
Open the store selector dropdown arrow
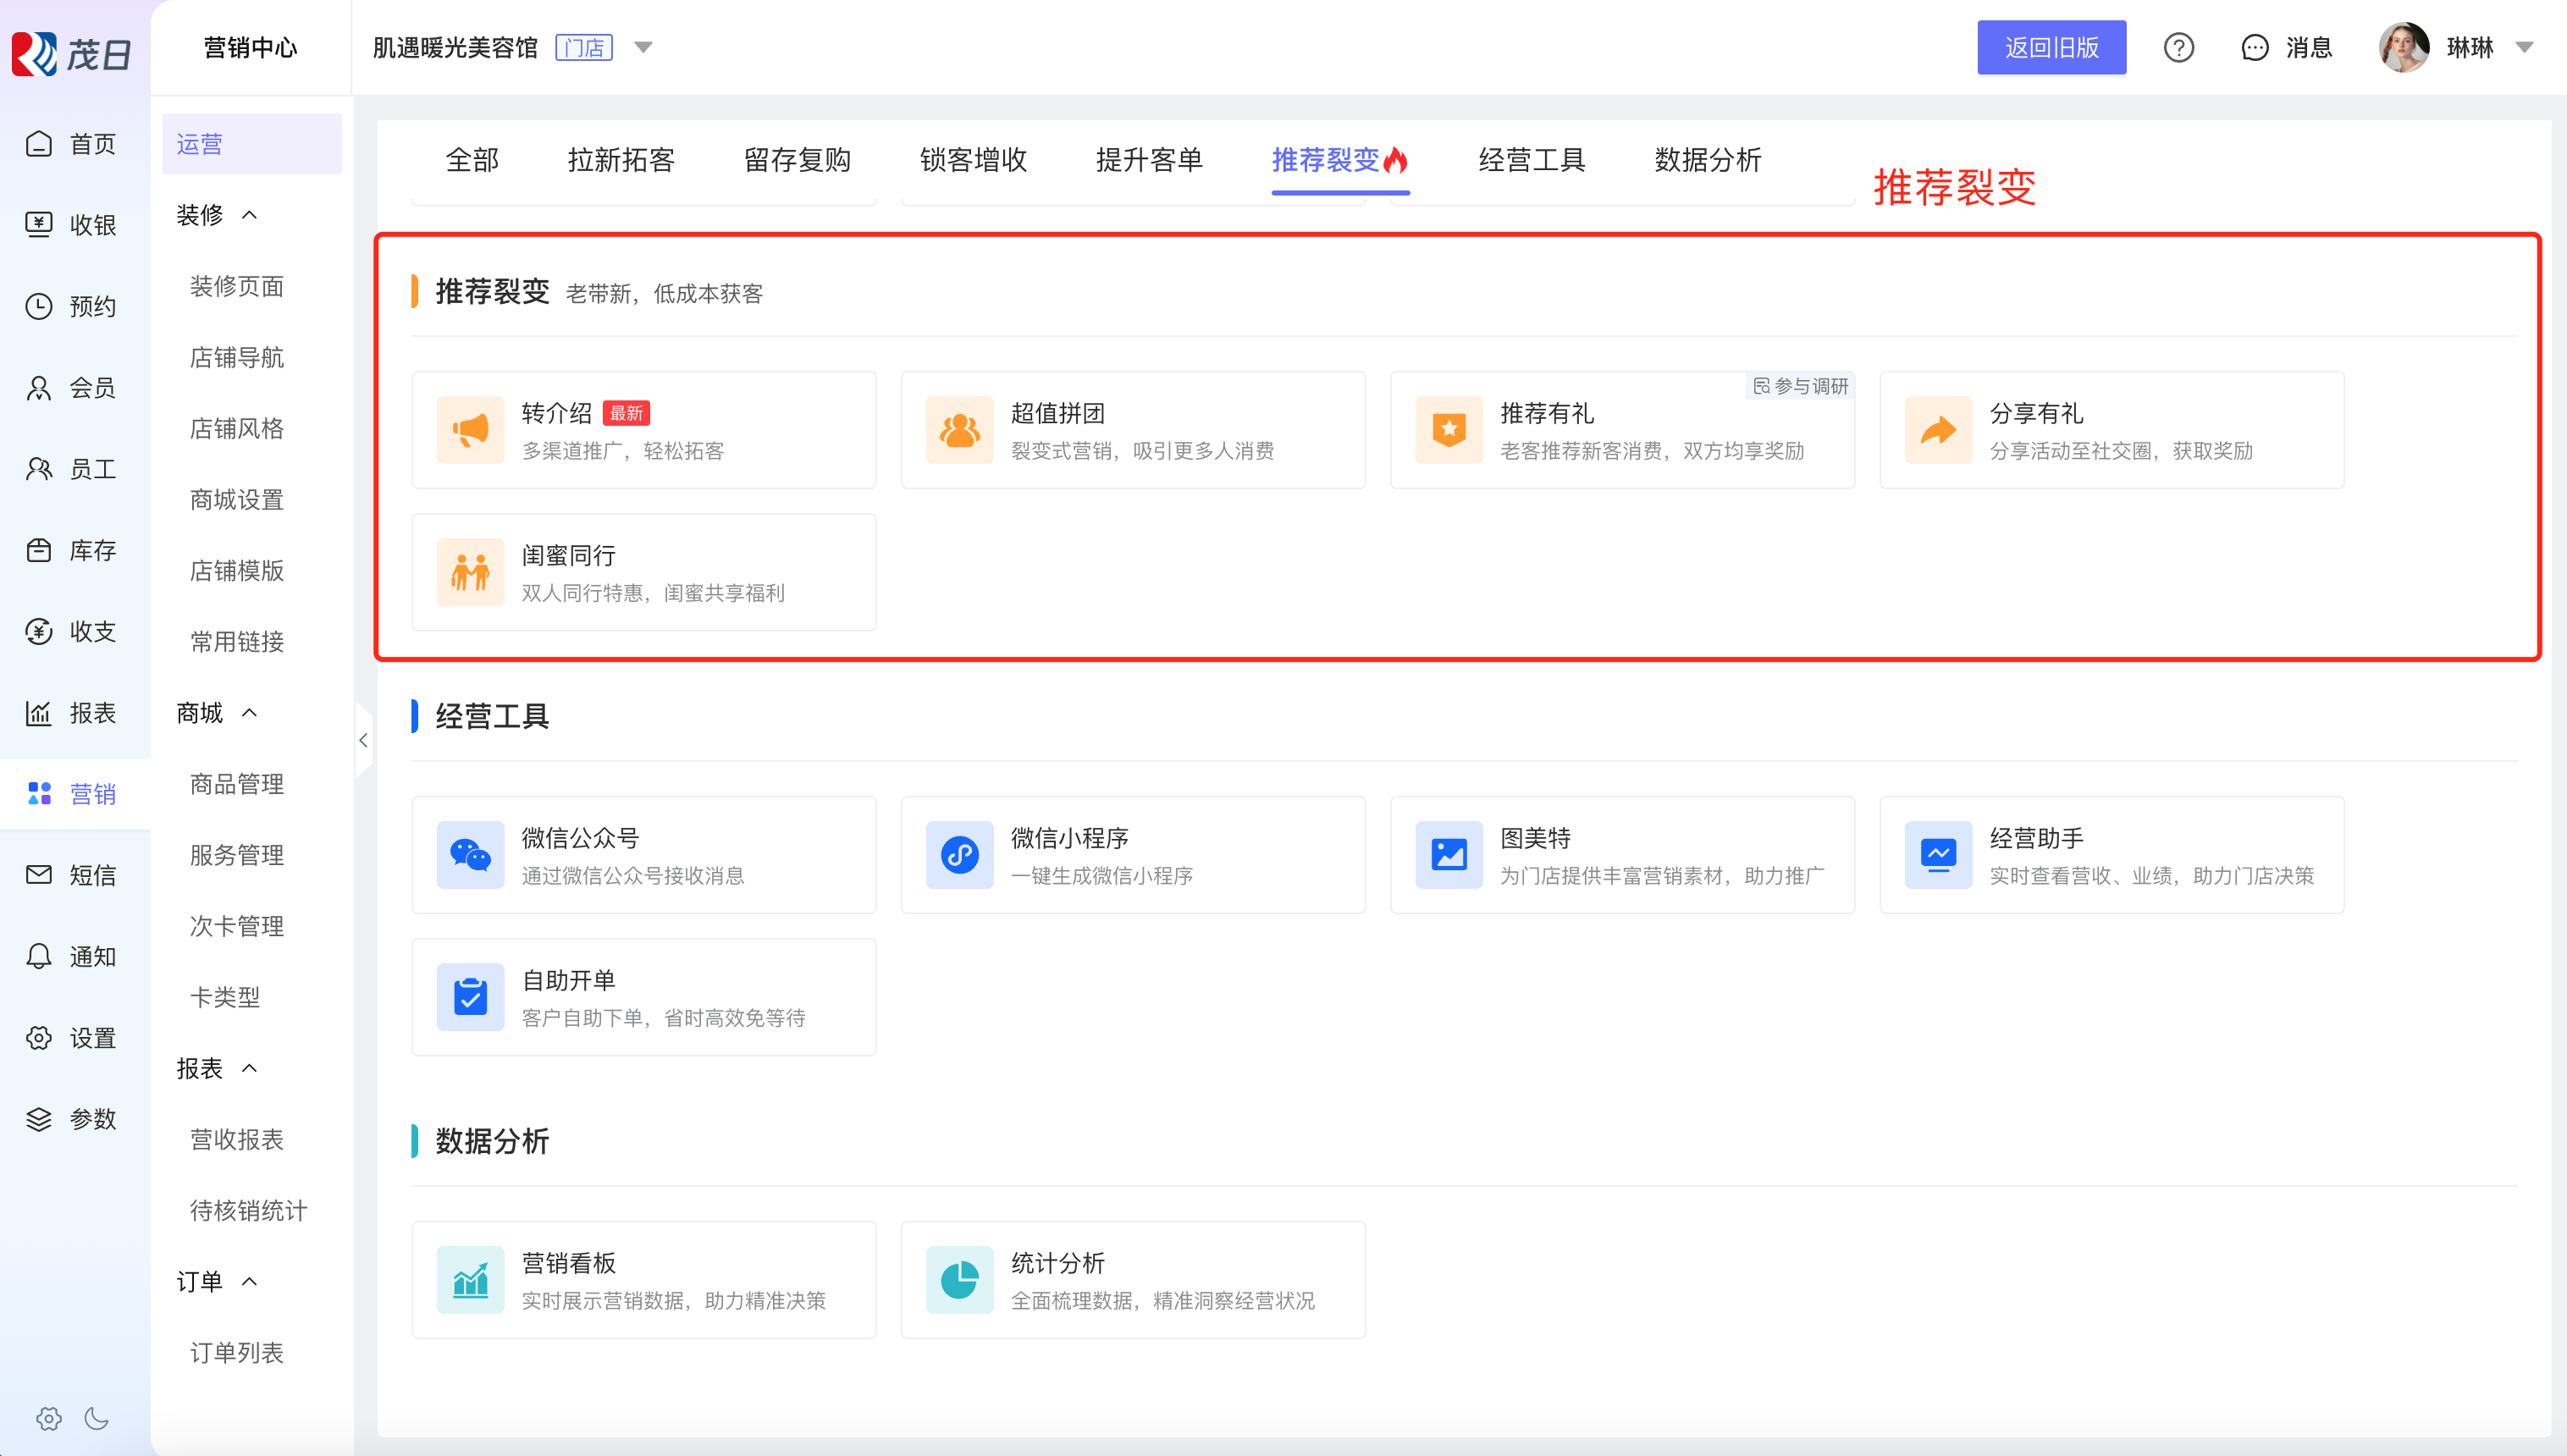click(x=643, y=47)
